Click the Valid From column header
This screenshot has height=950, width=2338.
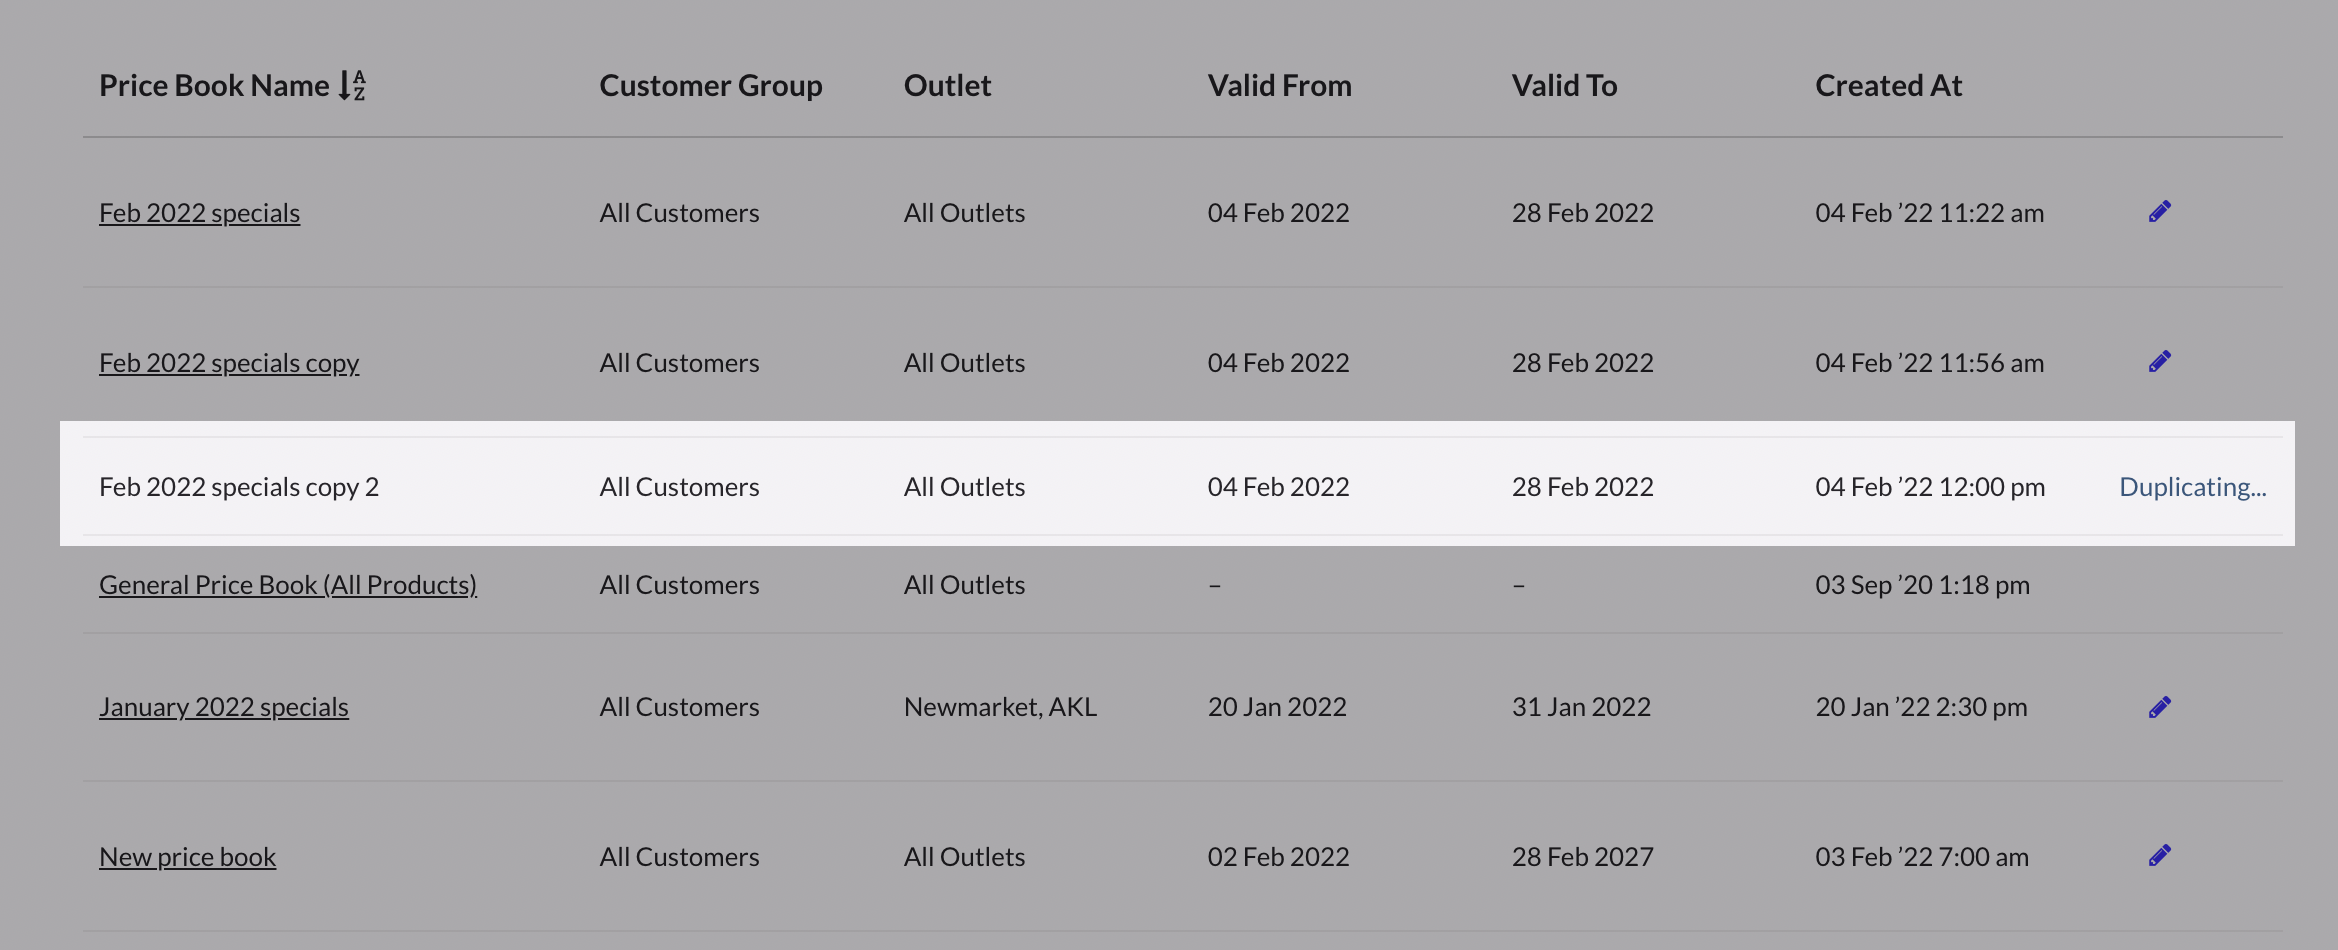[1279, 86]
